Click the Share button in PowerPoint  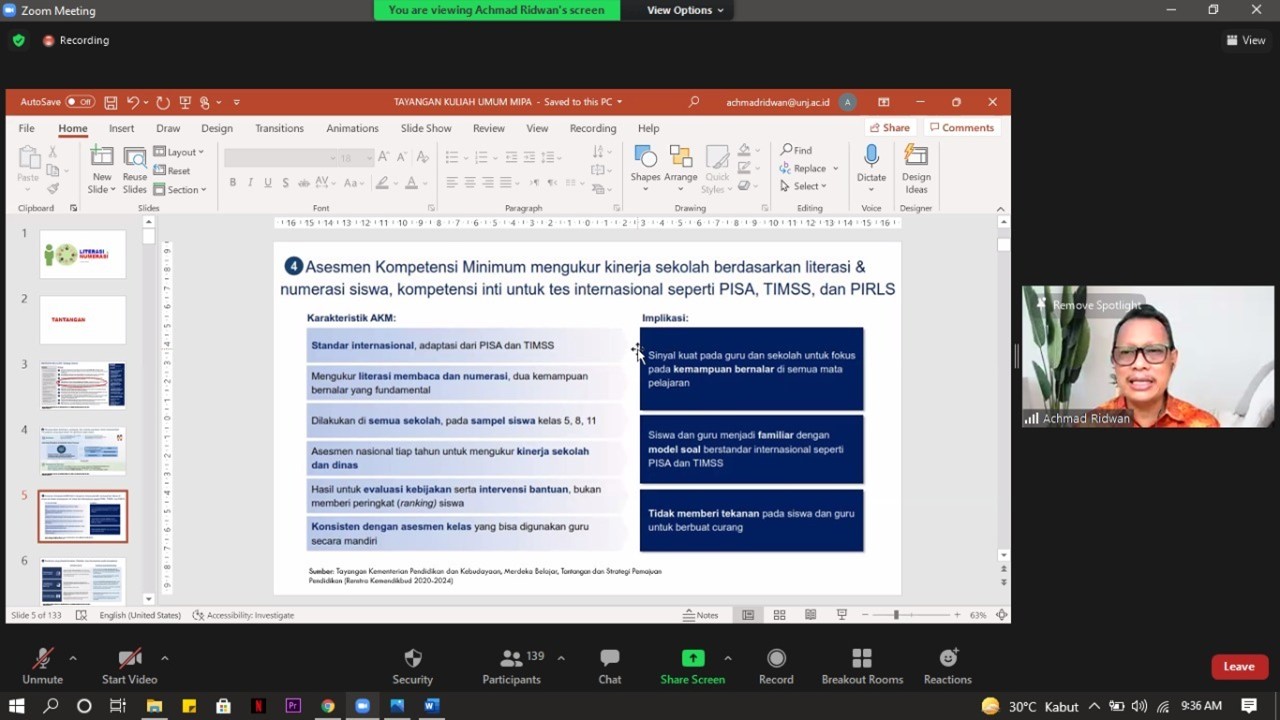tap(890, 128)
